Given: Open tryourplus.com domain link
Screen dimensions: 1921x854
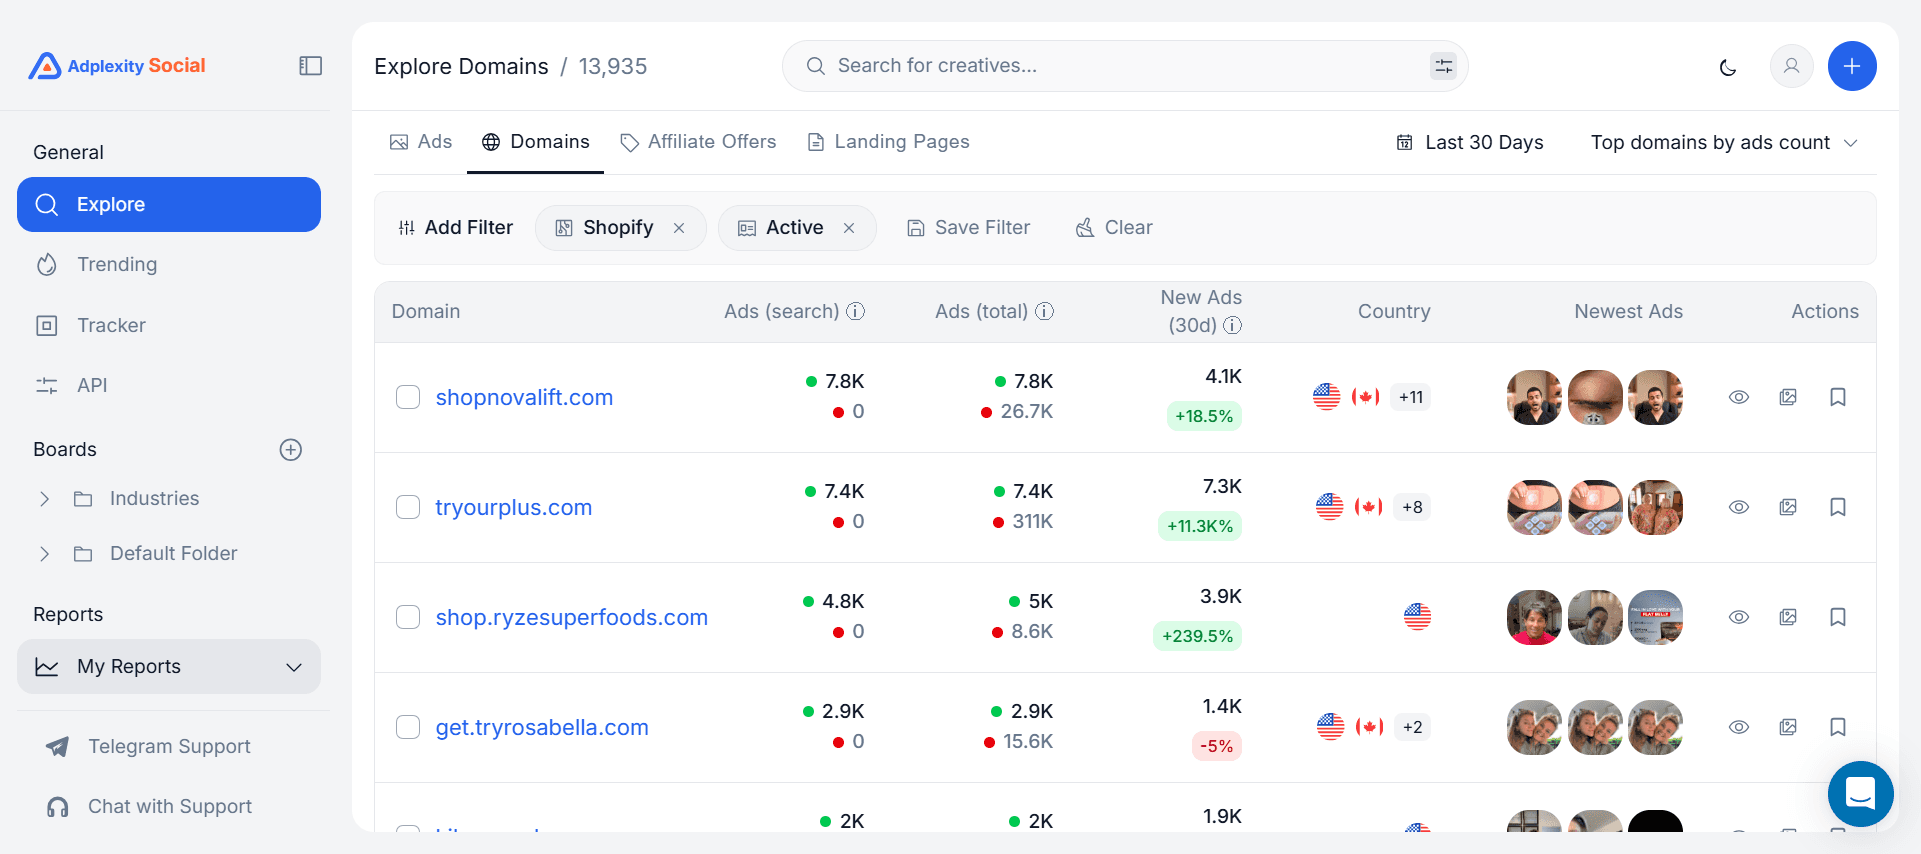Looking at the screenshot, I should click(x=514, y=508).
